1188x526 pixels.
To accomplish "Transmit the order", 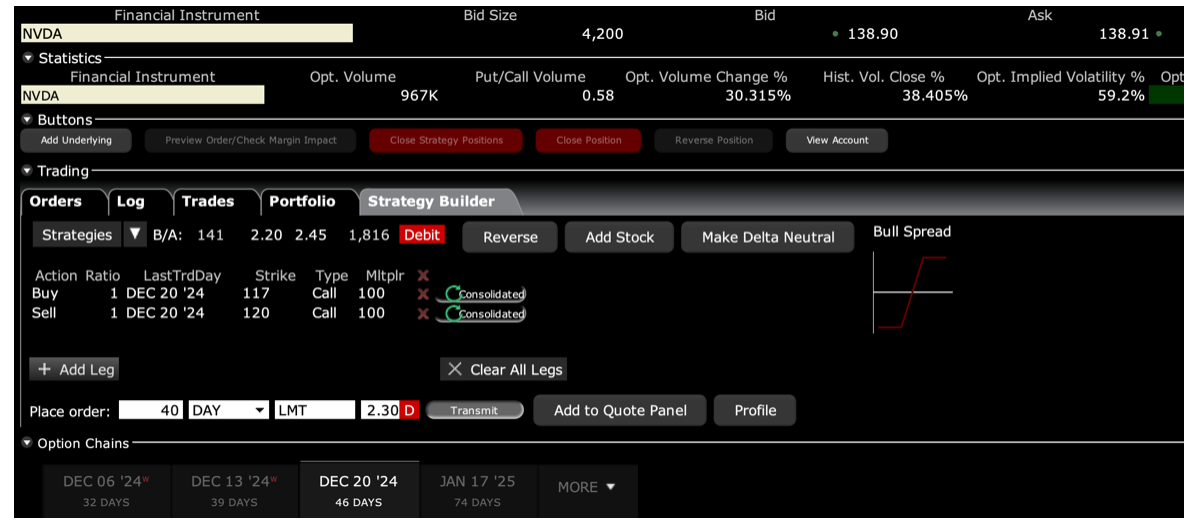I will coord(474,410).
